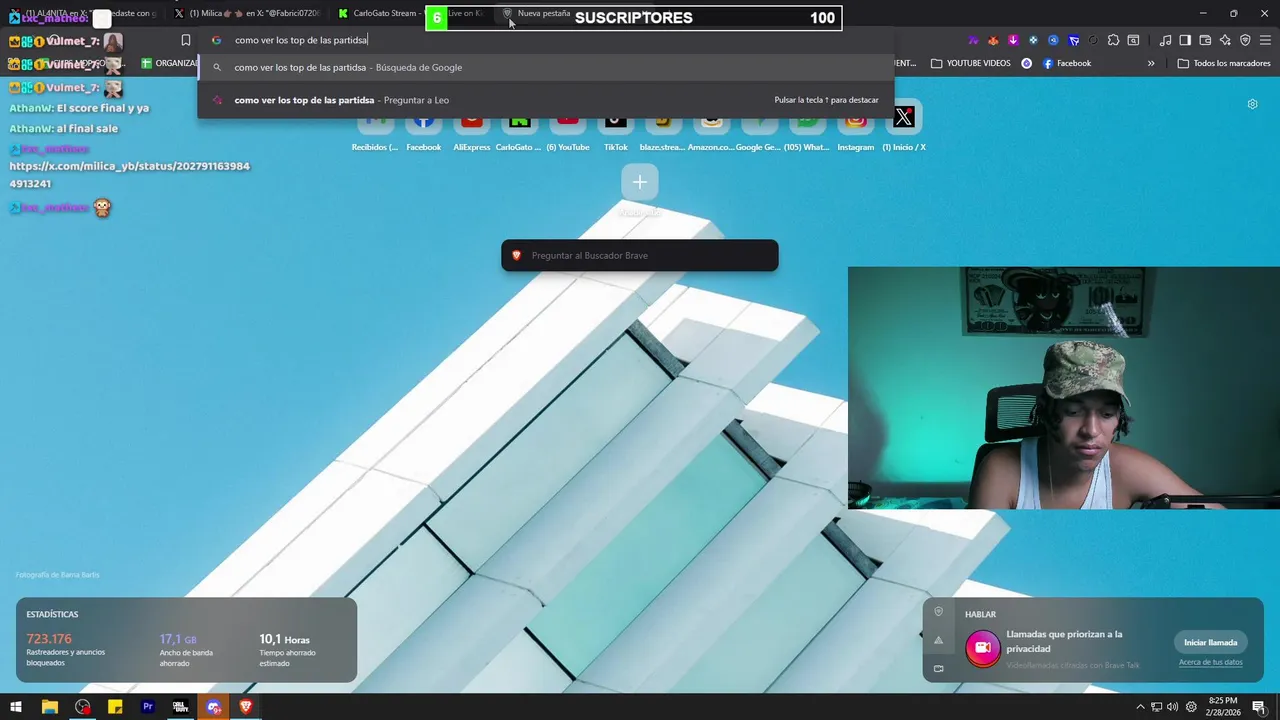The image size is (1280, 720).
Task: Open the YOUTUBE VIDEOS bookmark folder
Action: (970, 63)
